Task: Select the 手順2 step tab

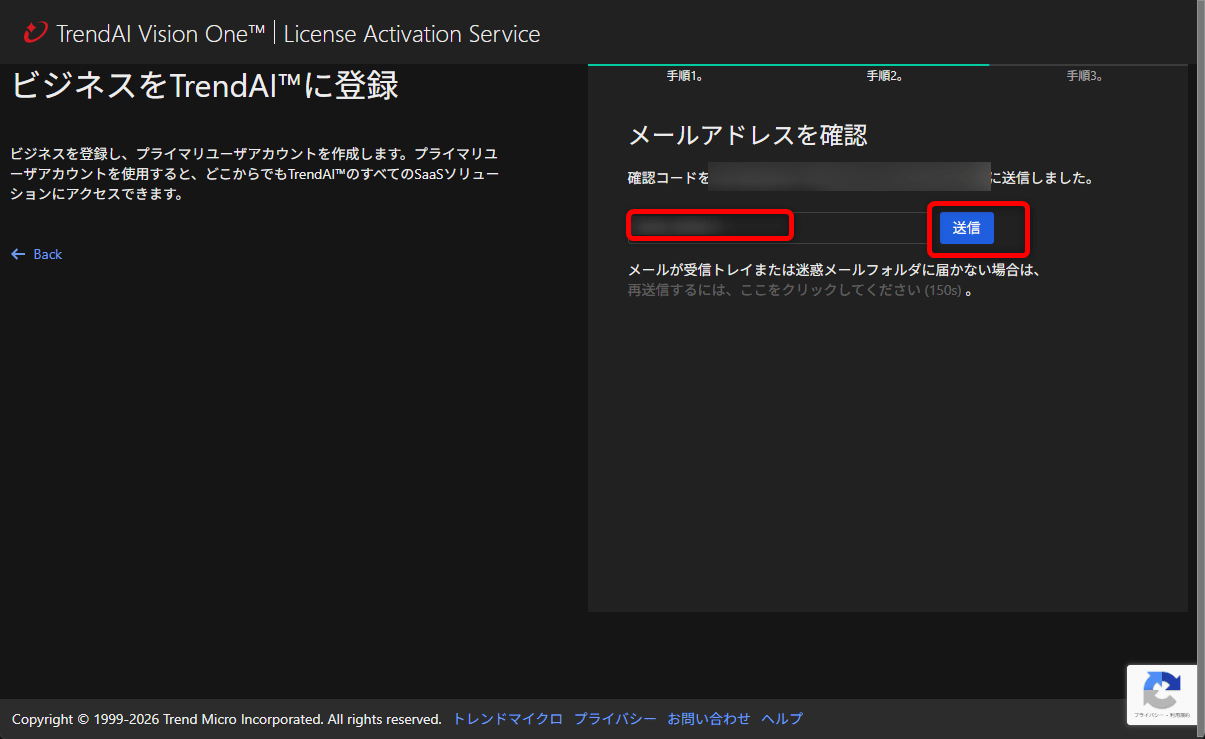Action: pyautogui.click(x=886, y=75)
